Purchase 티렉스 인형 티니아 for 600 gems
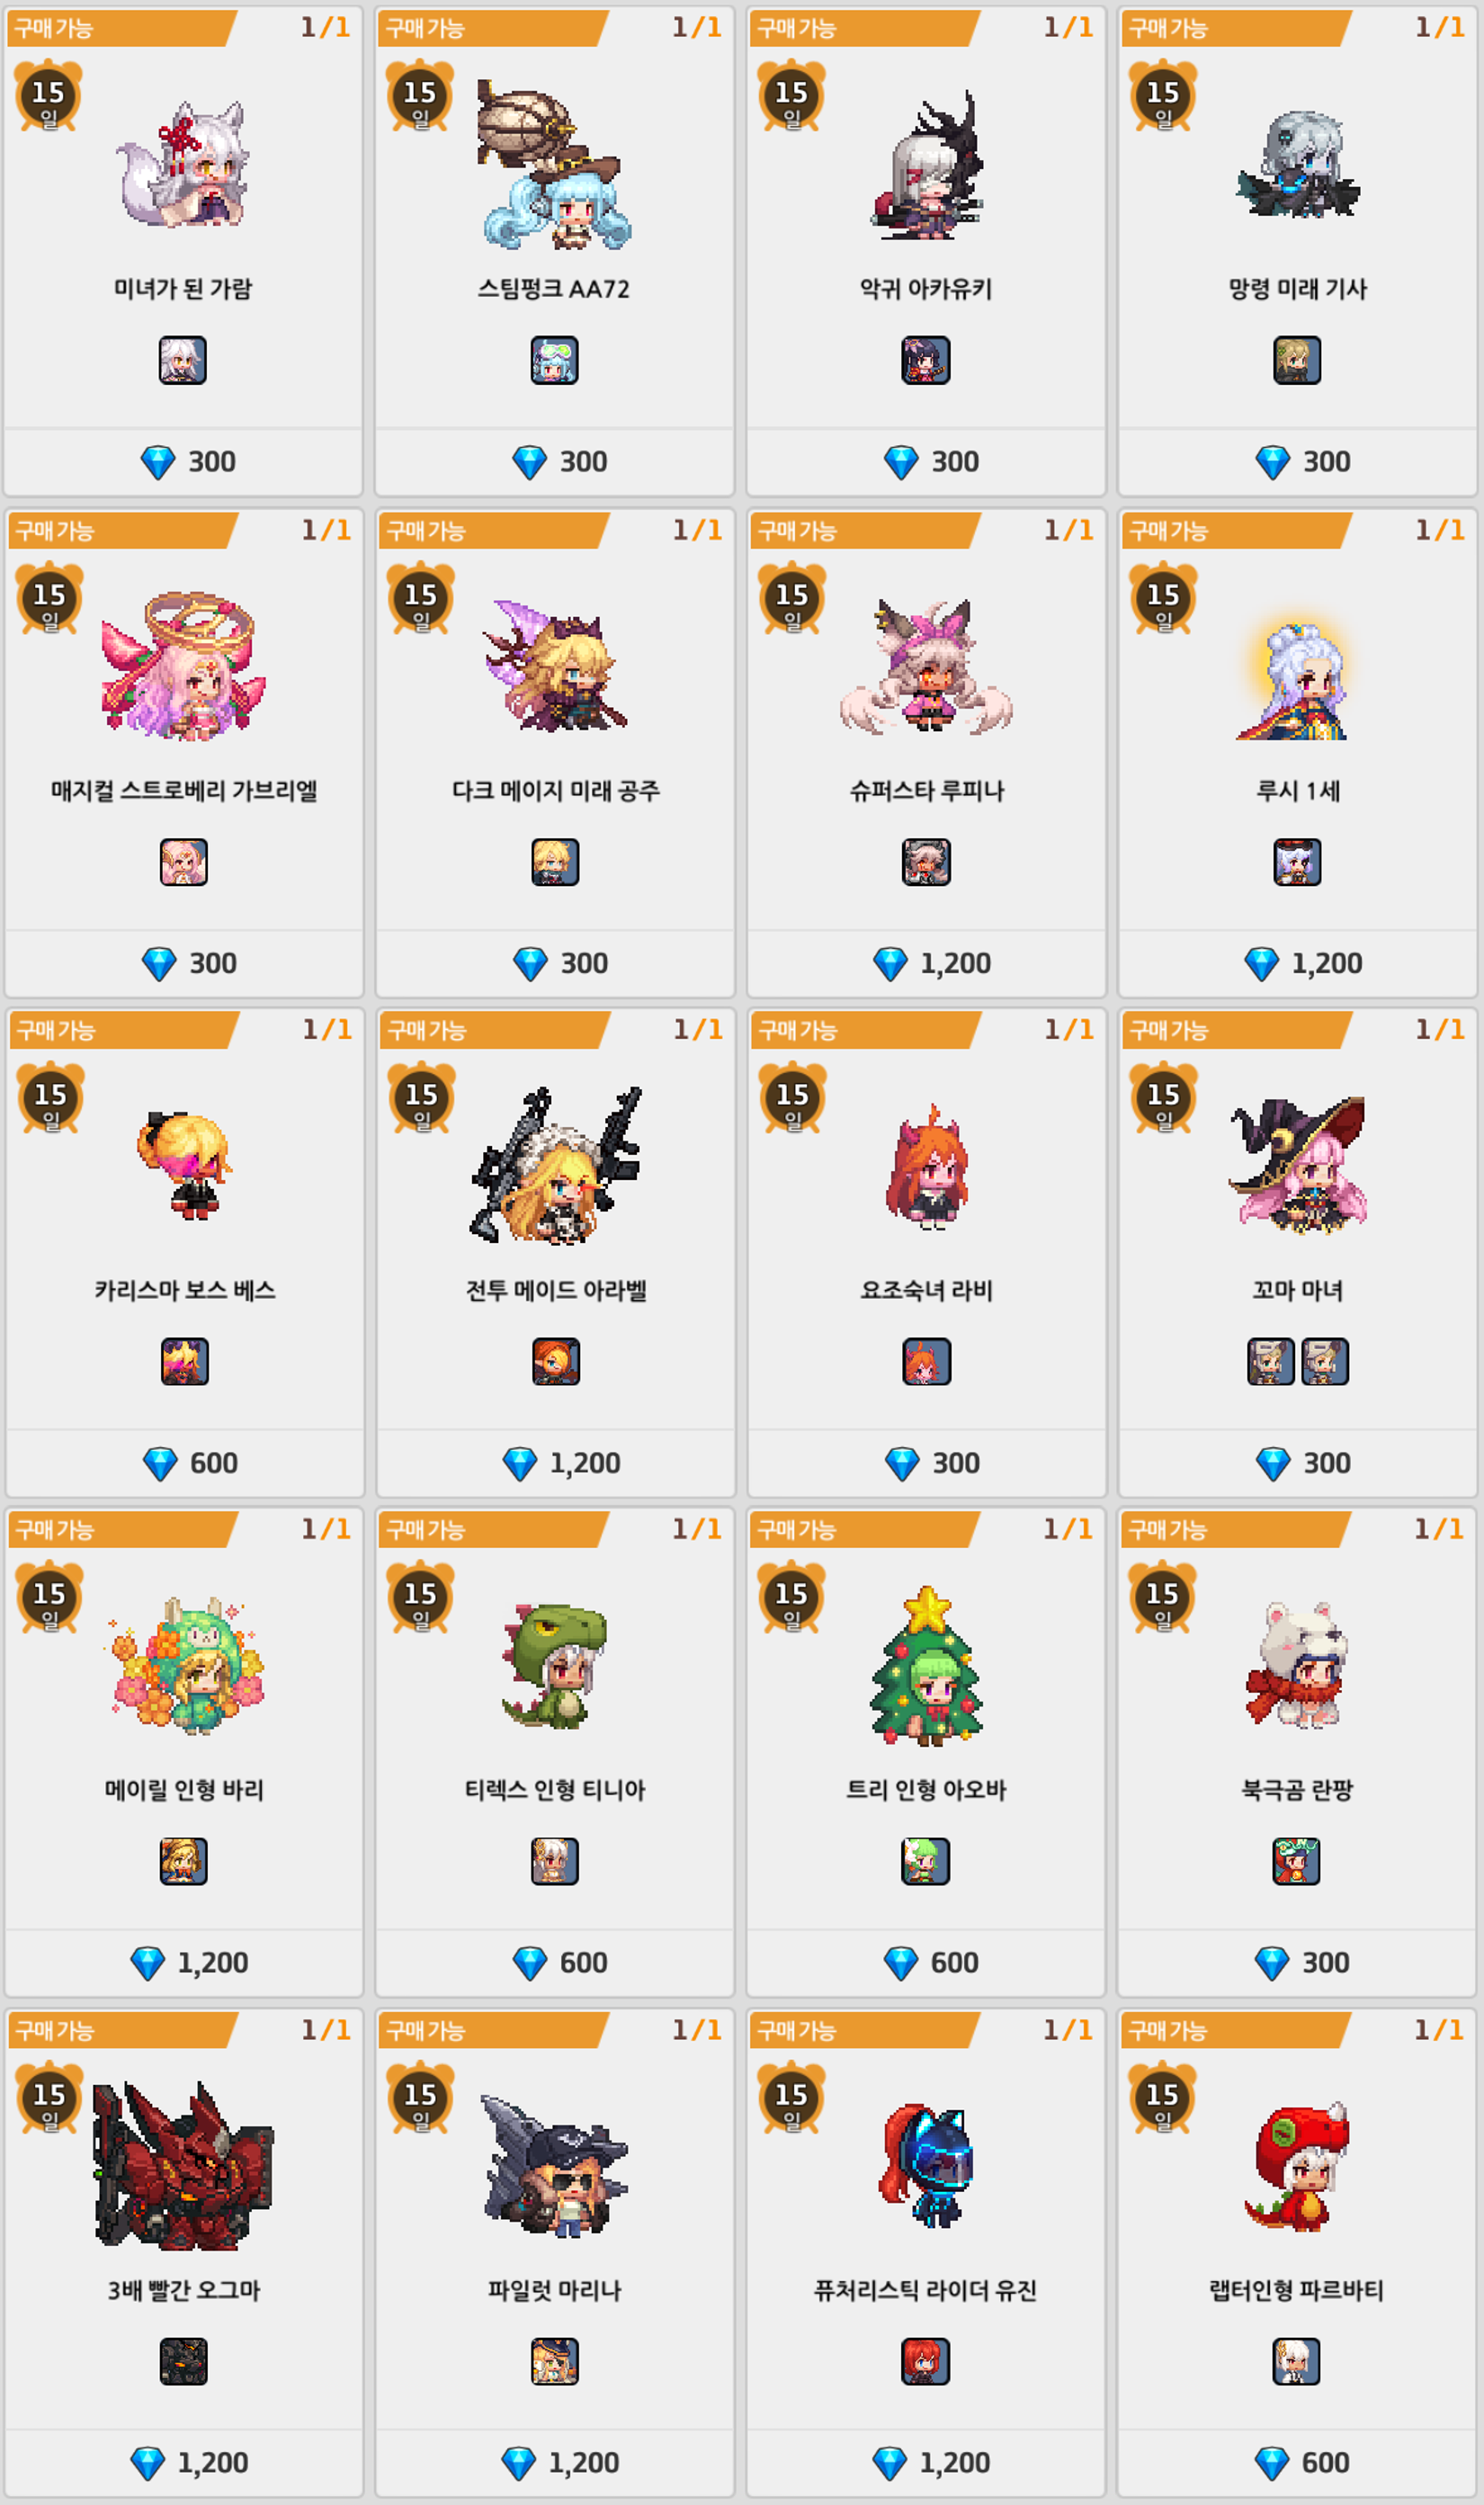Screen dimensions: 1484x2505 click(555, 1962)
